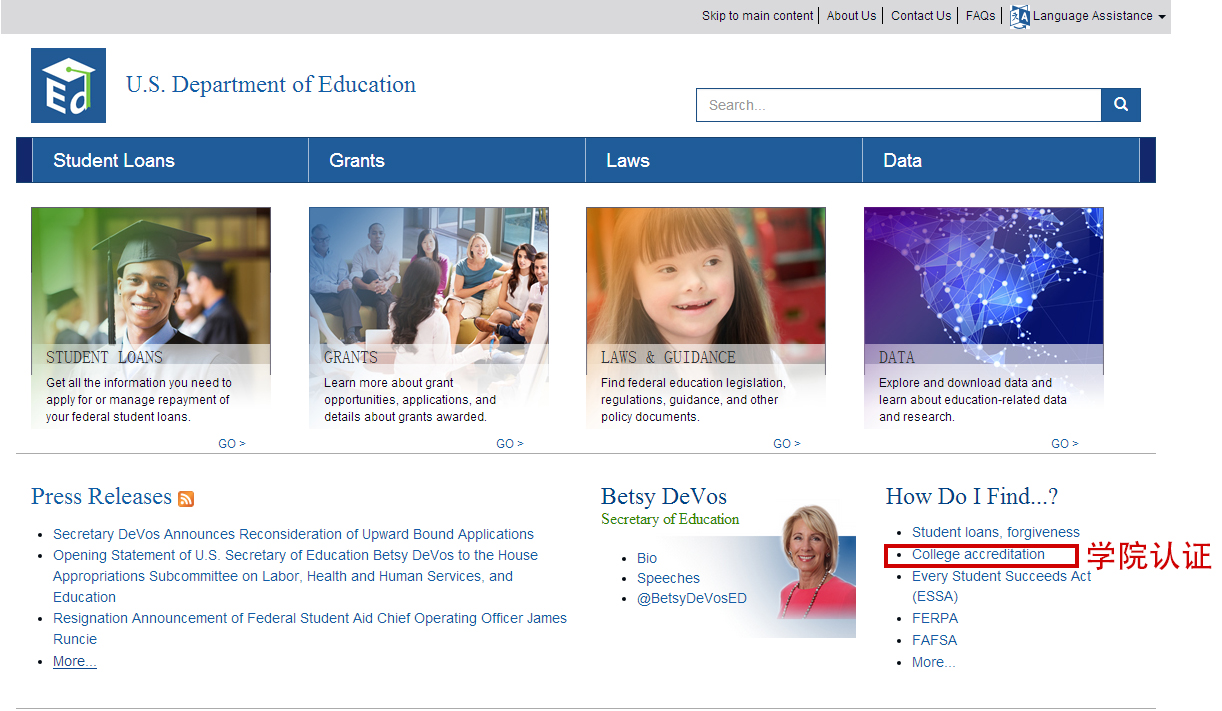The width and height of the screenshot is (1222, 711).
Task: Click More under Press Releases
Action: (75, 661)
